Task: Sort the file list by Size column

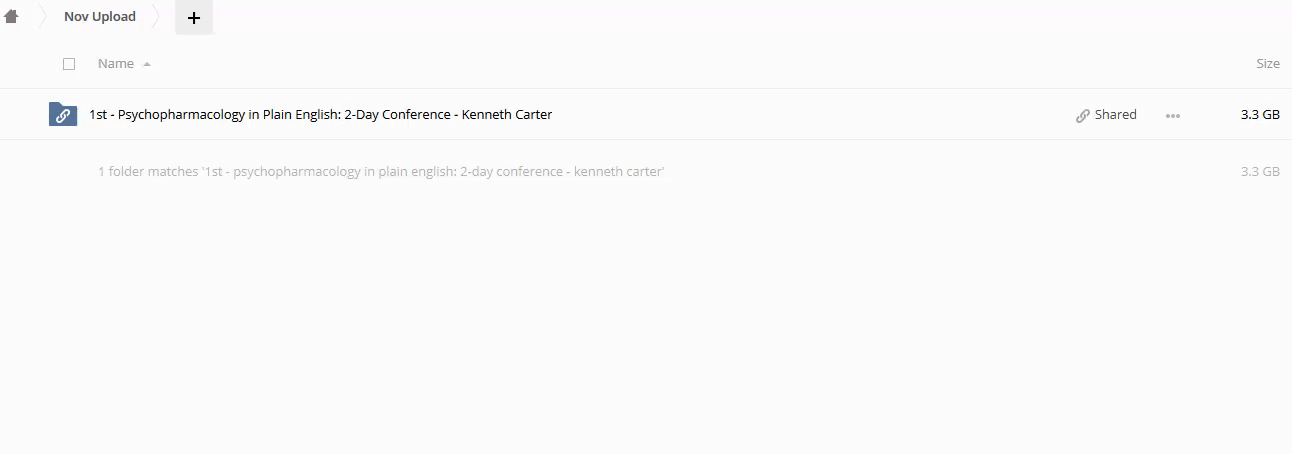Action: [x=1267, y=64]
